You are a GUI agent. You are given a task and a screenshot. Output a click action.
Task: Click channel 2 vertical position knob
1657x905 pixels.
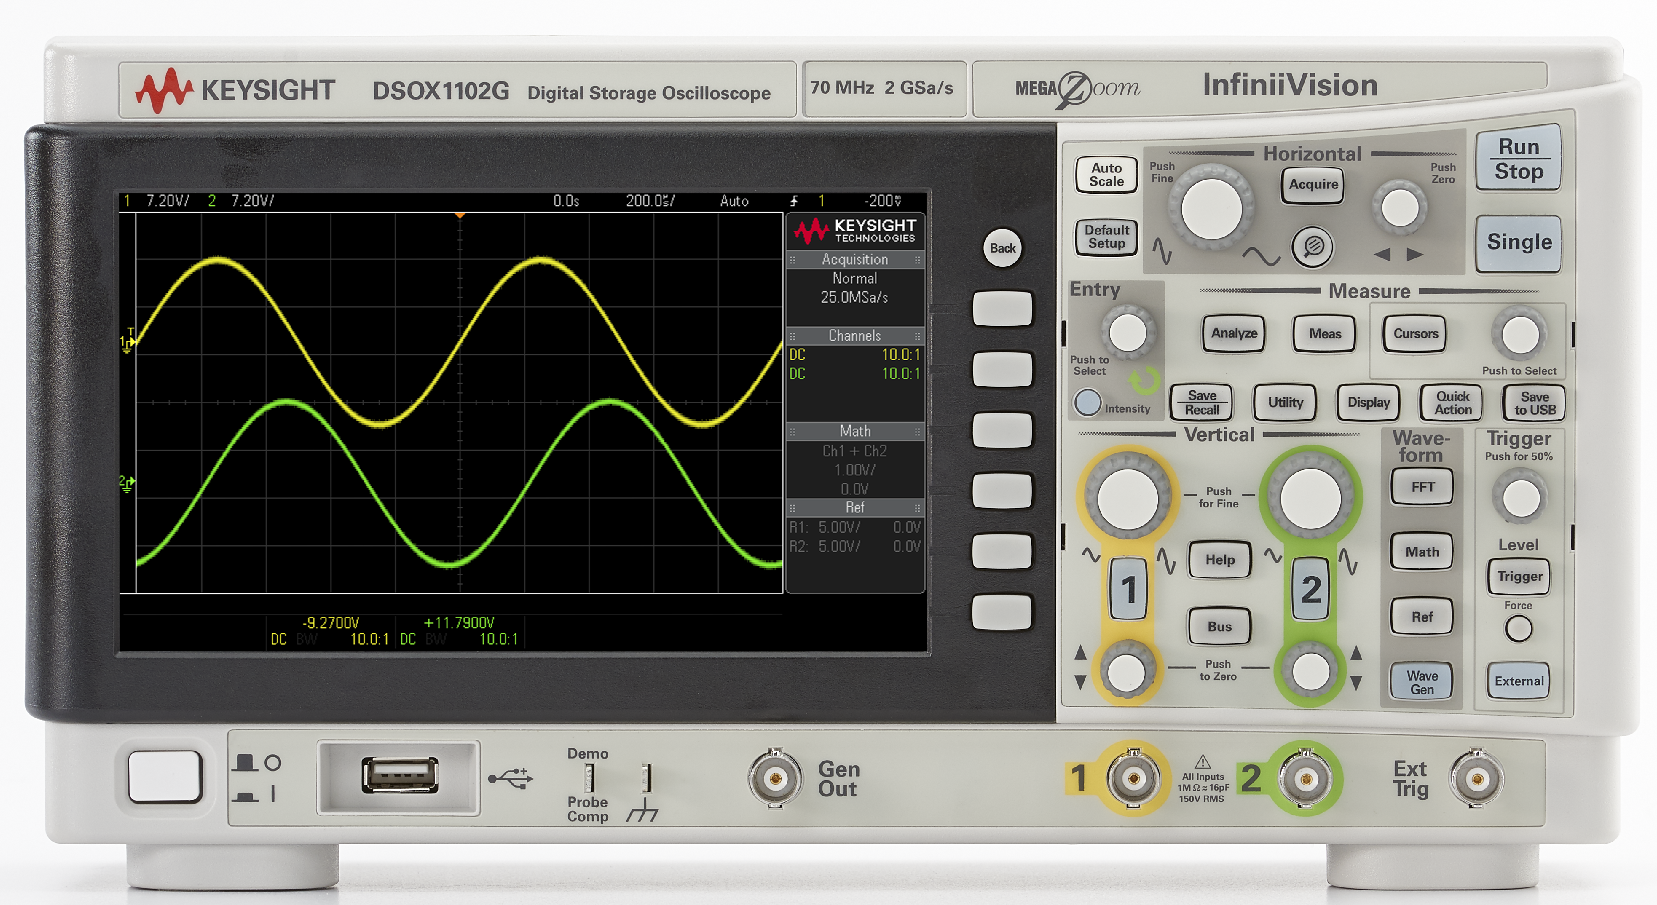(x=1310, y=670)
